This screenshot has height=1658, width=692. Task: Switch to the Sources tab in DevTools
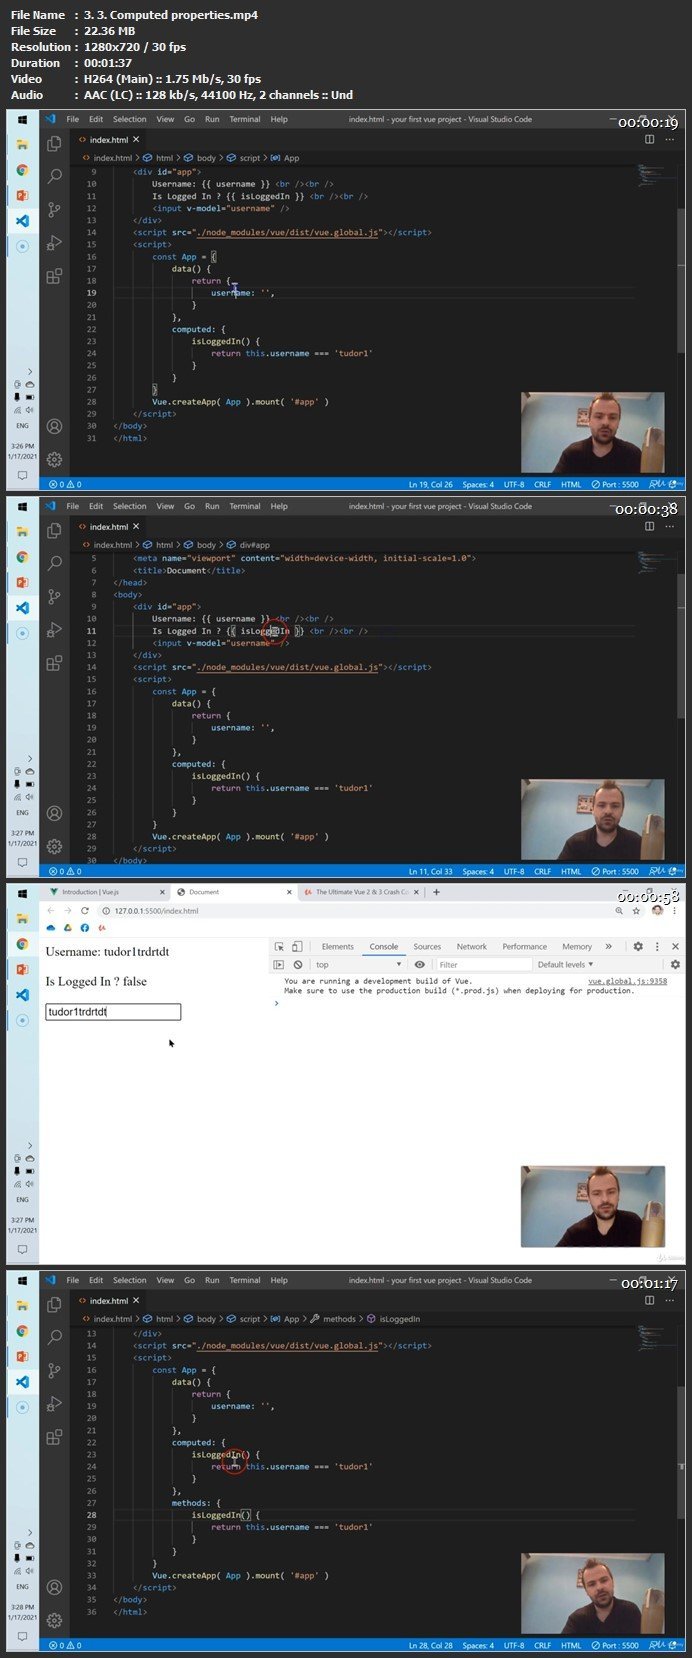click(427, 946)
